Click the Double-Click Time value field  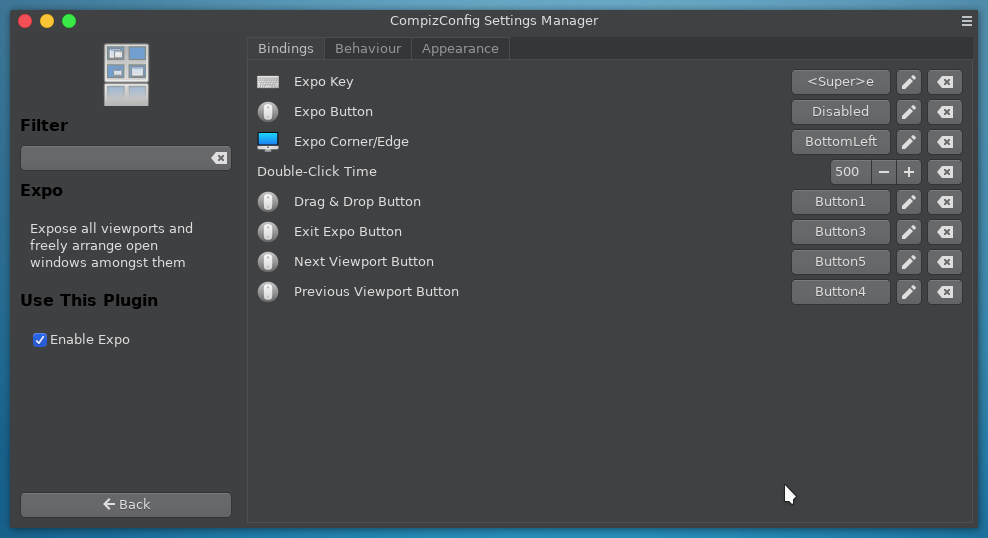click(849, 172)
